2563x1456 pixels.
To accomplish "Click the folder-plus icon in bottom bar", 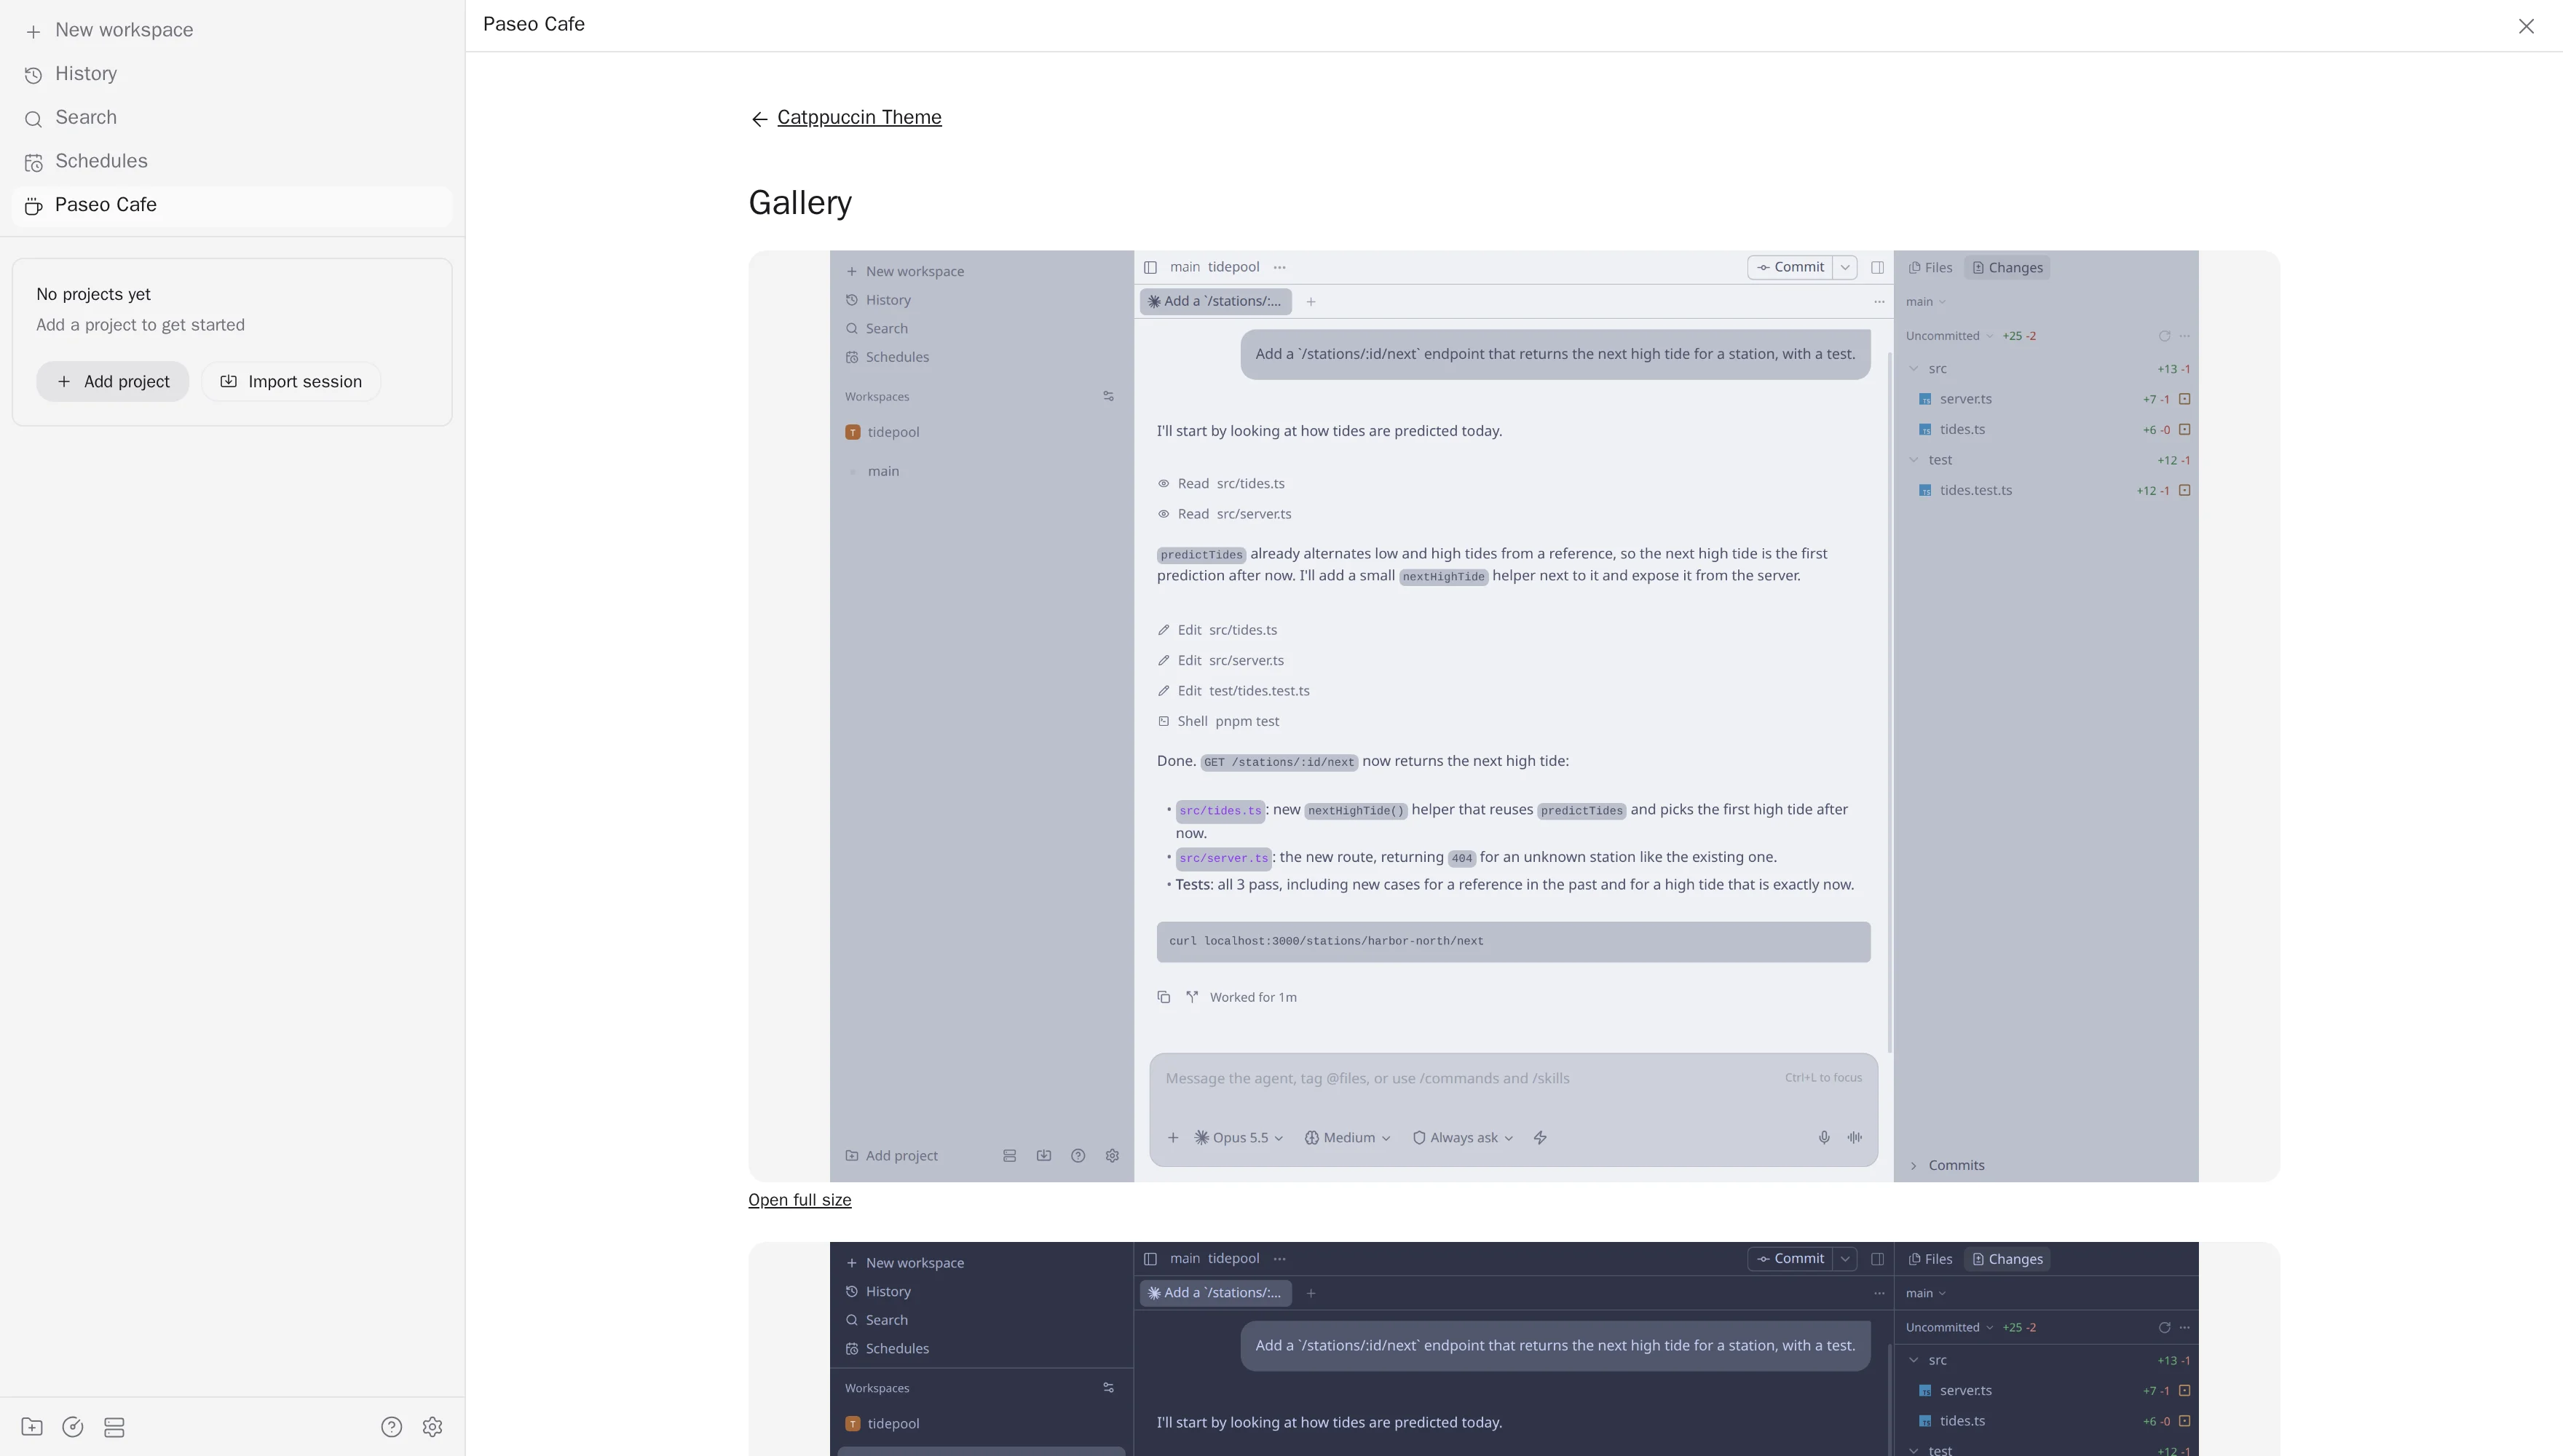I will pos(32,1427).
